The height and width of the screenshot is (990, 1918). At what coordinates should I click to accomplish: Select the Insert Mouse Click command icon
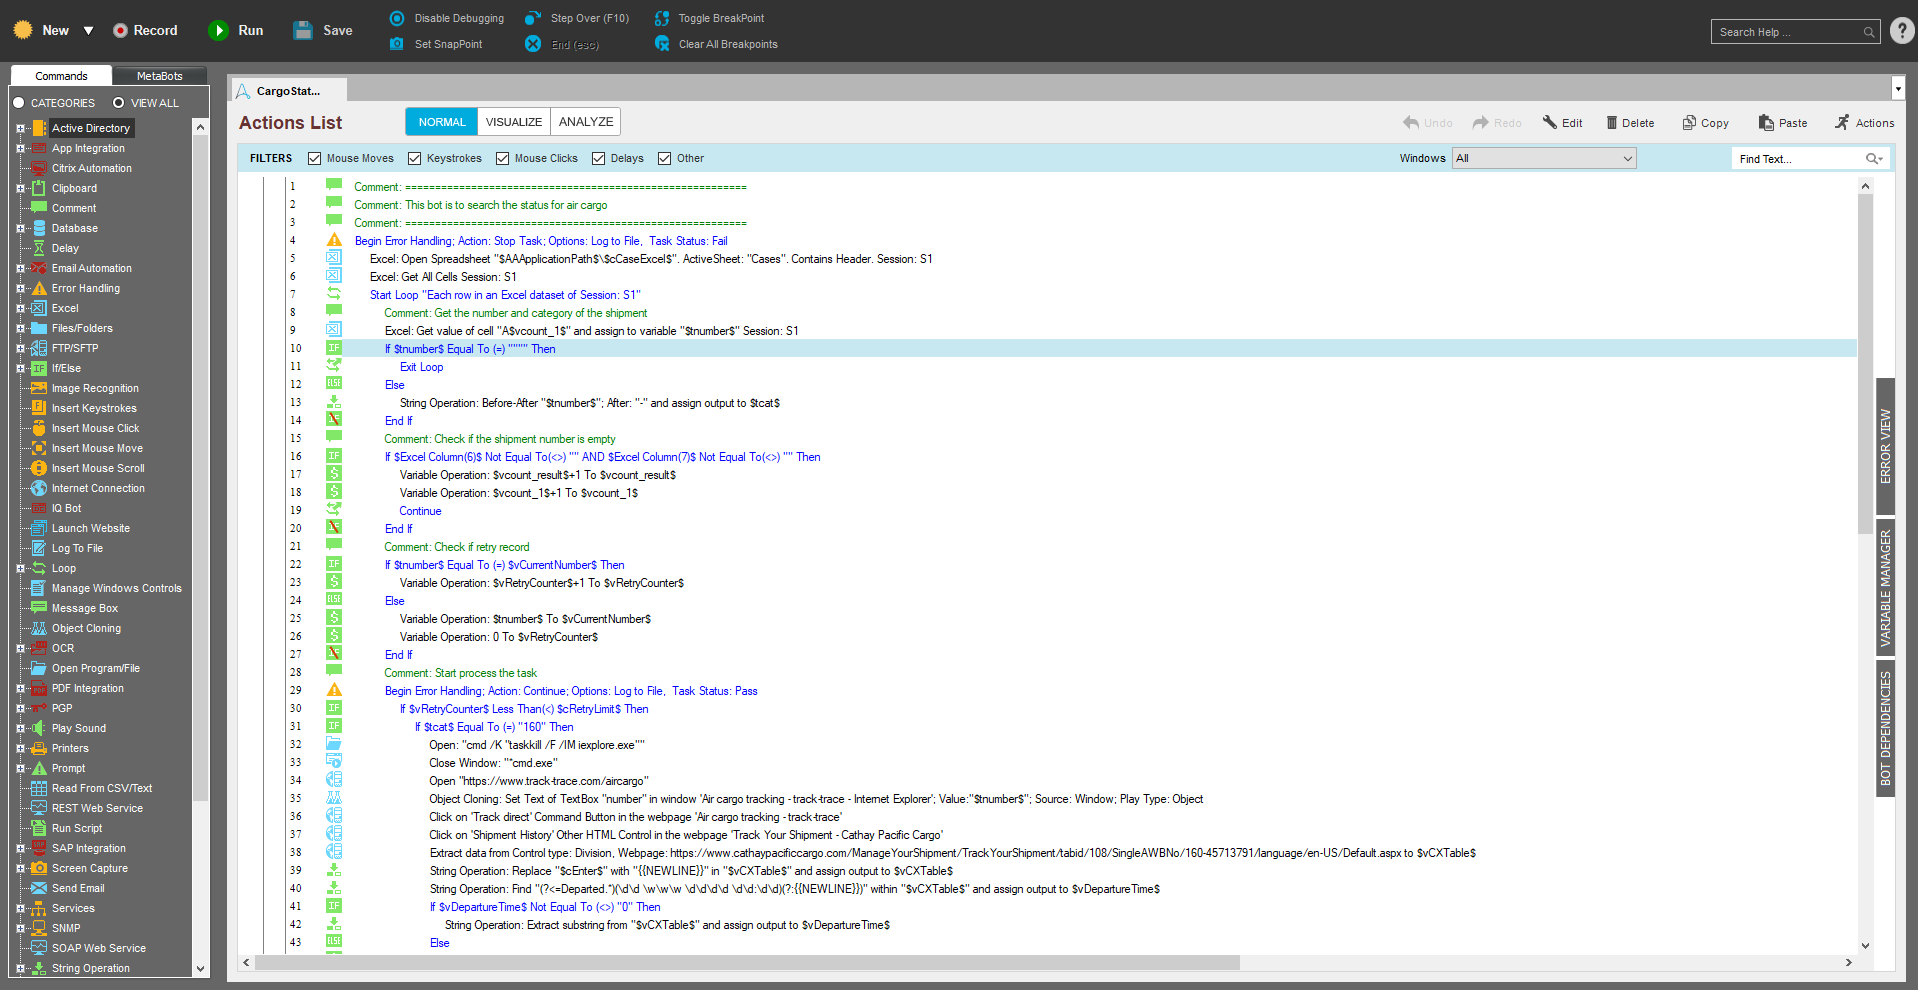(39, 428)
